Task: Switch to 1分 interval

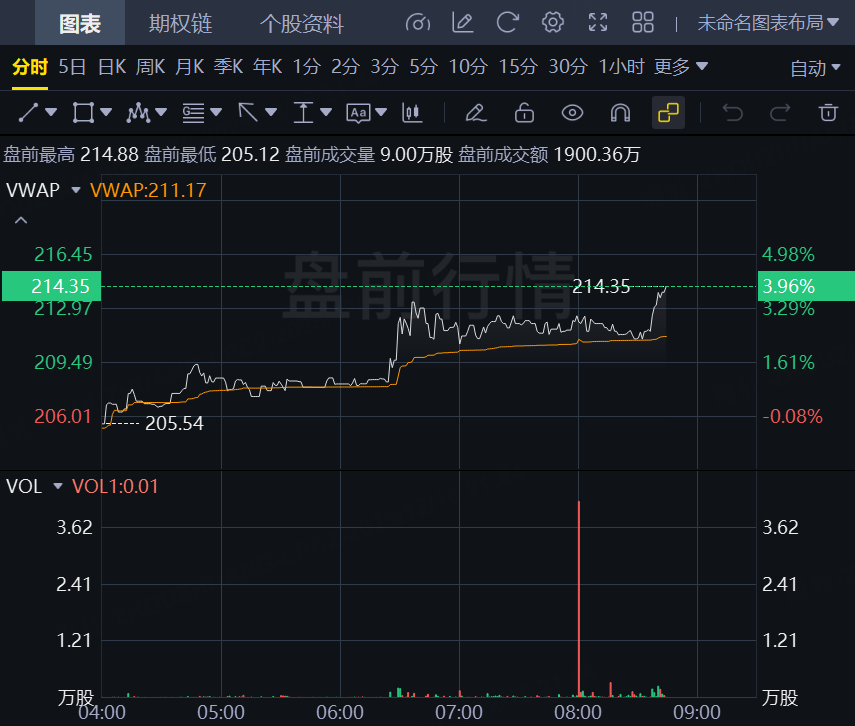Action: tap(306, 67)
